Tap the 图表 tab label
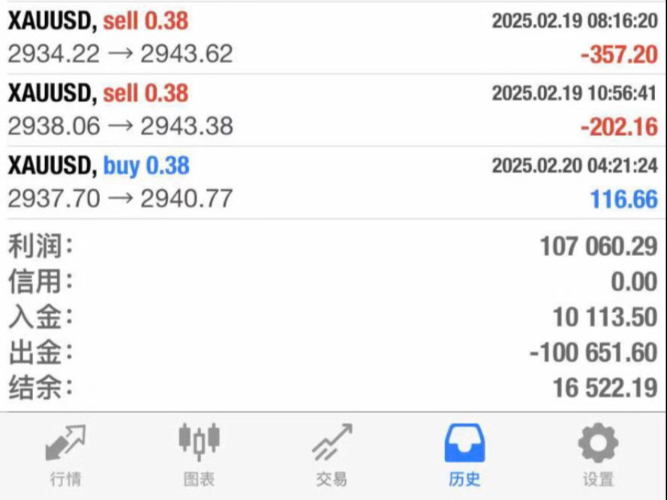Image resolution: width=667 pixels, height=500 pixels. (x=199, y=480)
